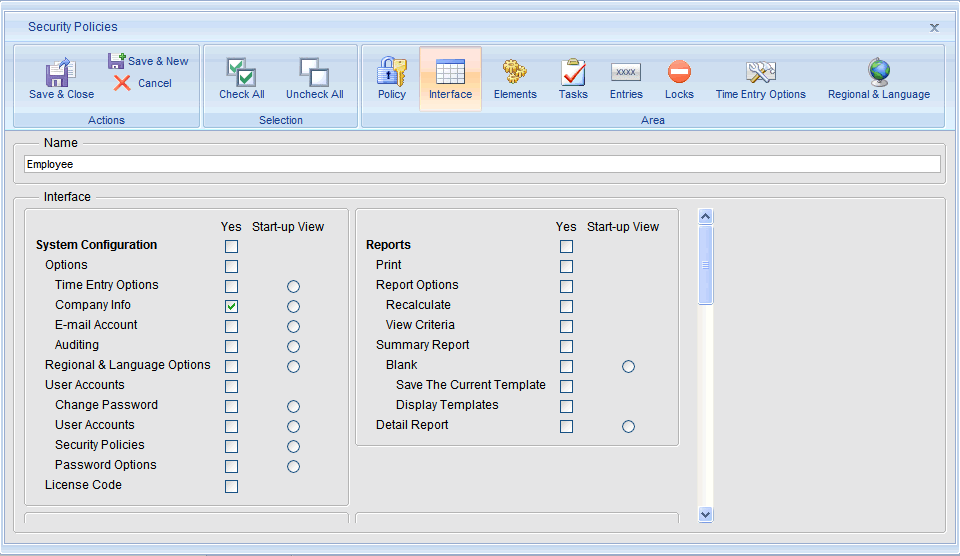Click the scrollbar down arrow
The width and height of the screenshot is (960, 556).
tap(706, 514)
